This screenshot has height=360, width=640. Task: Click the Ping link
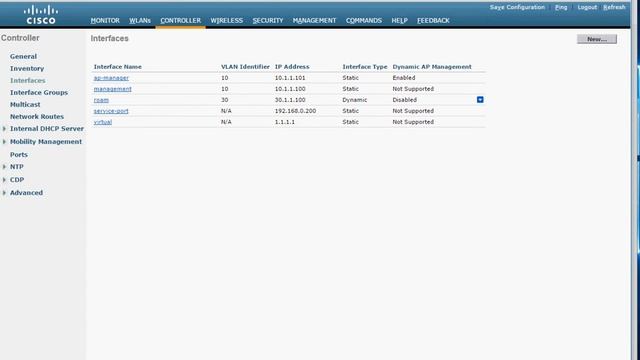561,7
